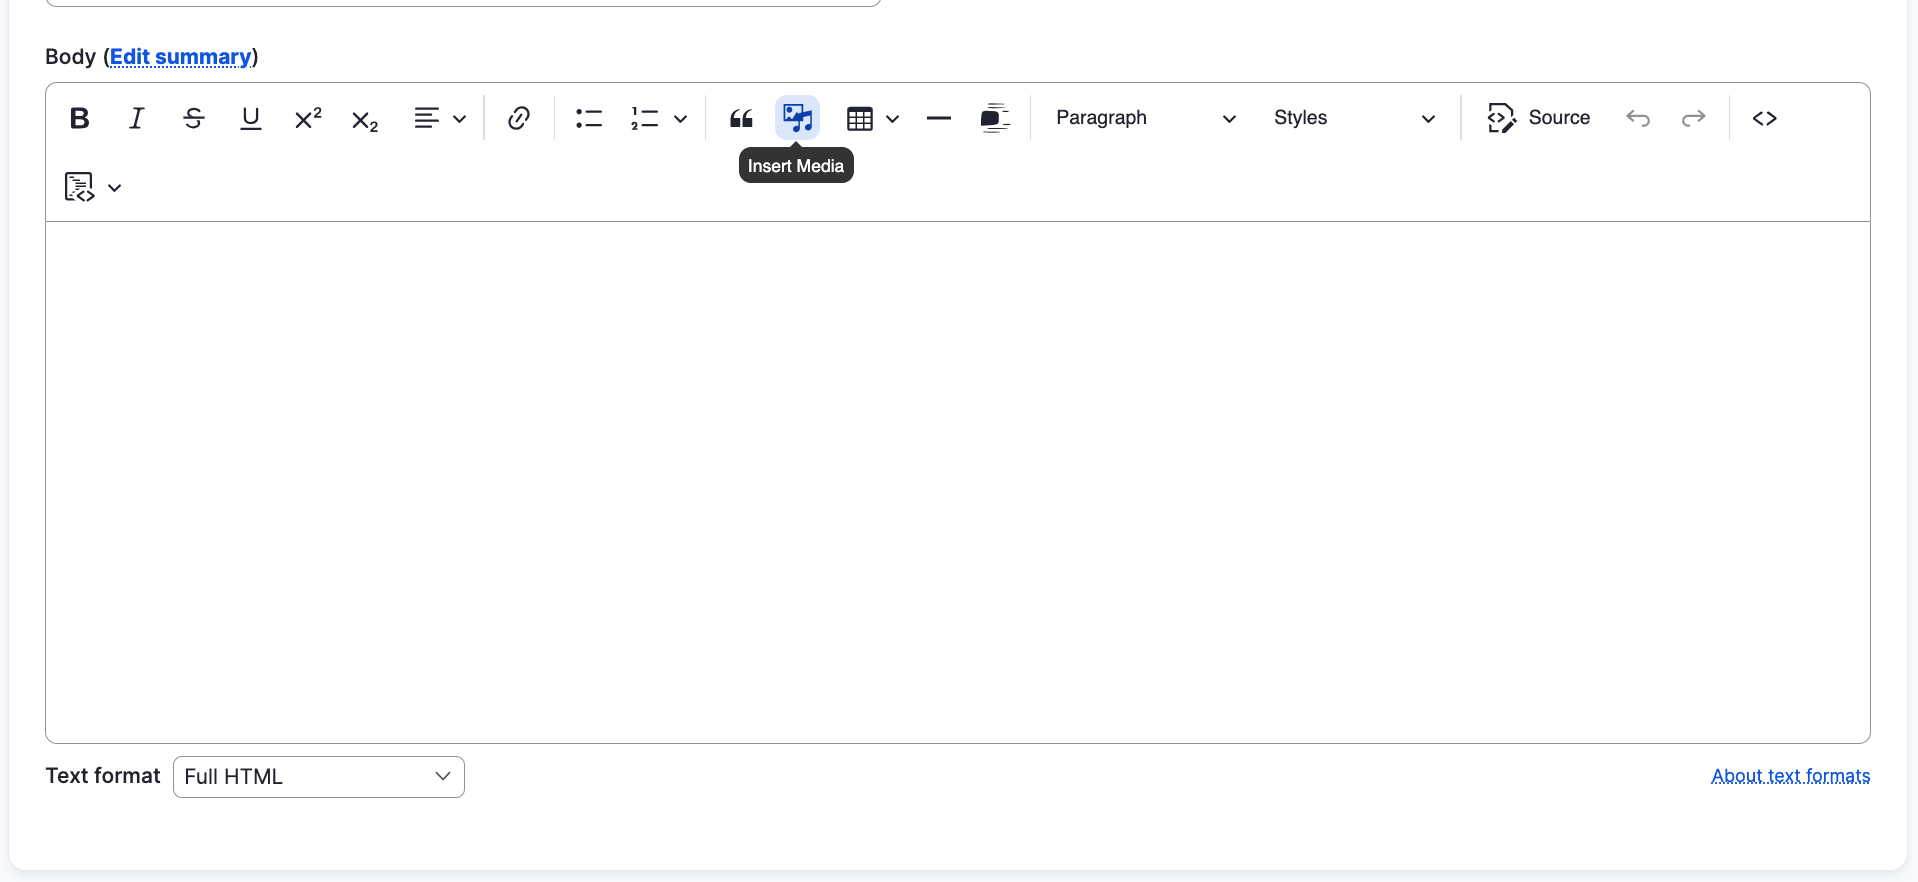This screenshot has height=882, width=1918.
Task: Open the About text formats link
Action: 1791,776
